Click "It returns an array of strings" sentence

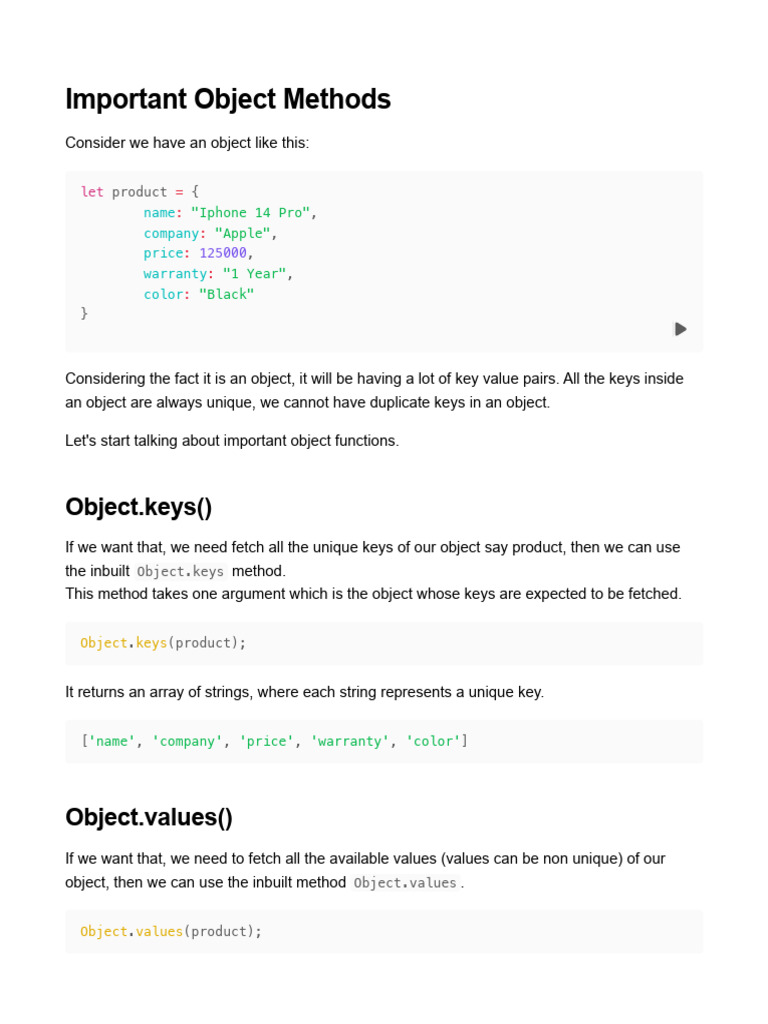pos(304,692)
